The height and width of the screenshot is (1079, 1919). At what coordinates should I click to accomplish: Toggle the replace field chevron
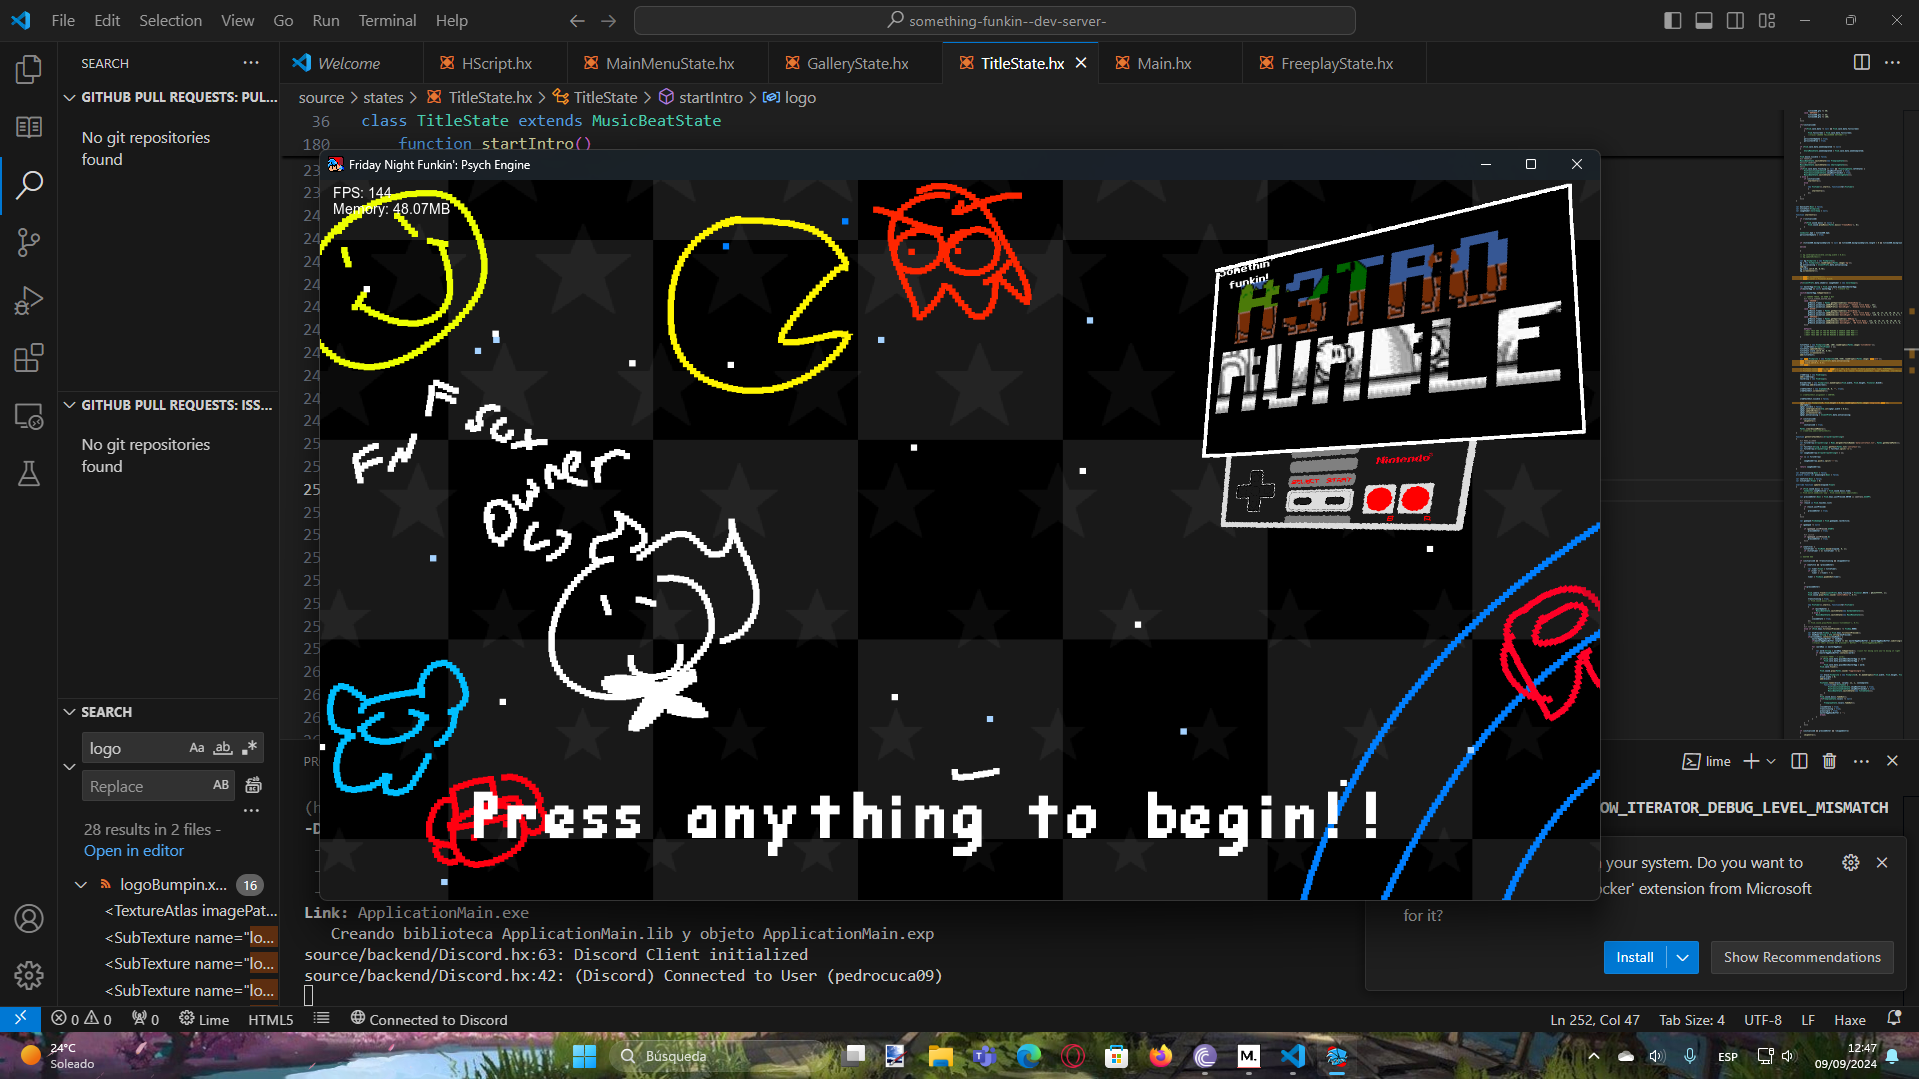tap(69, 767)
